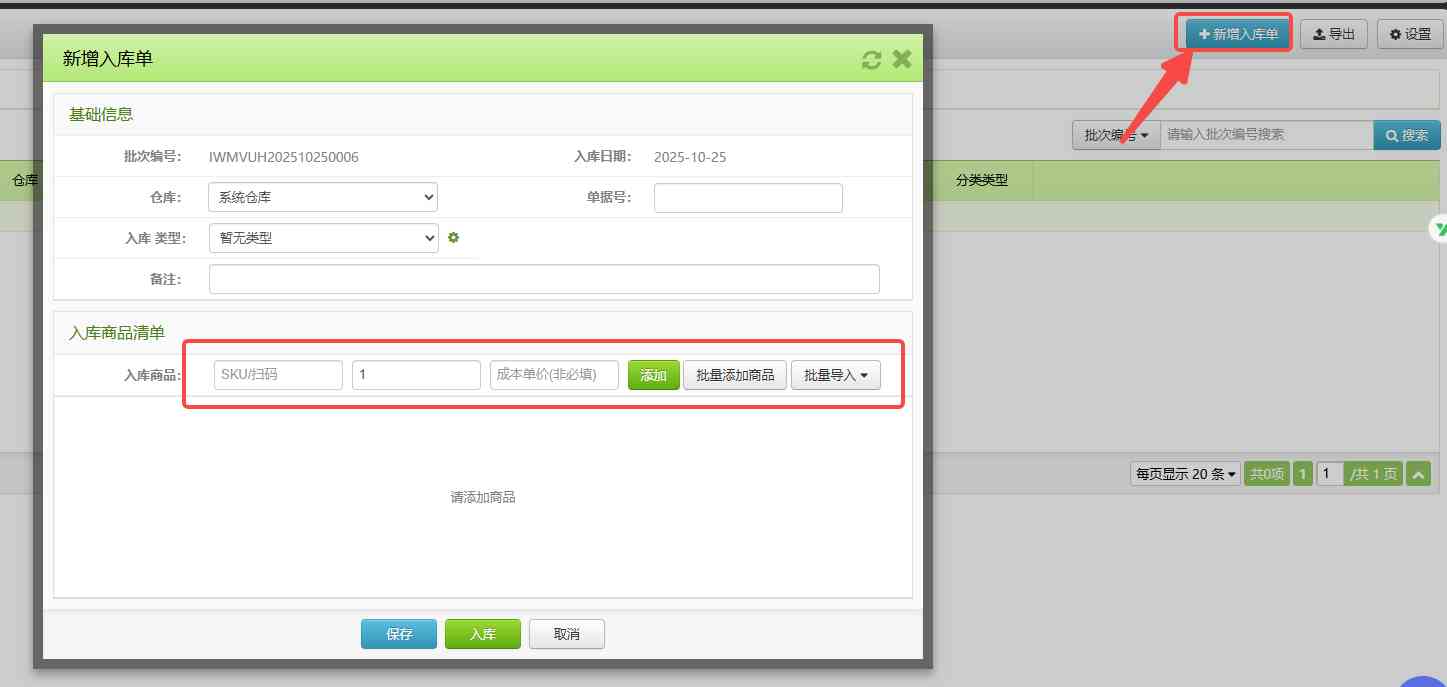Click the gear icon beside 入库类型

[453, 238]
